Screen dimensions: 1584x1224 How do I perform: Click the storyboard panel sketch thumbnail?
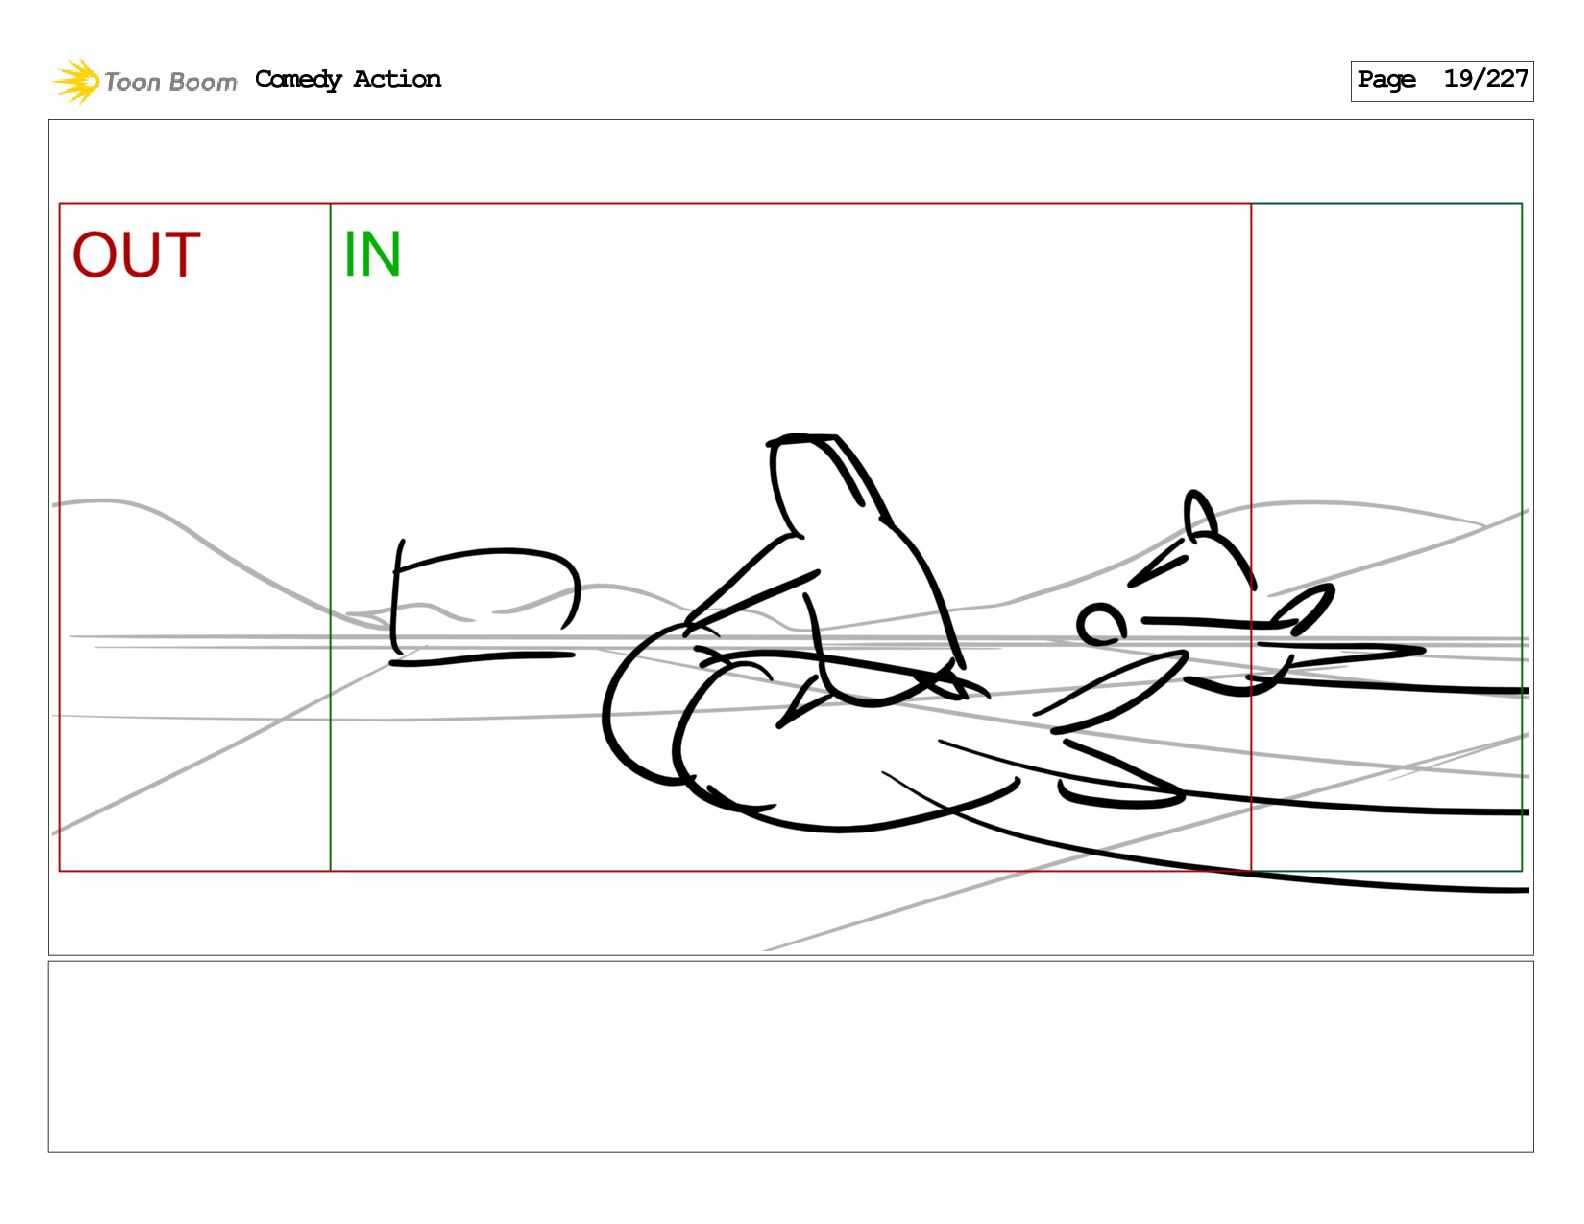790,537
